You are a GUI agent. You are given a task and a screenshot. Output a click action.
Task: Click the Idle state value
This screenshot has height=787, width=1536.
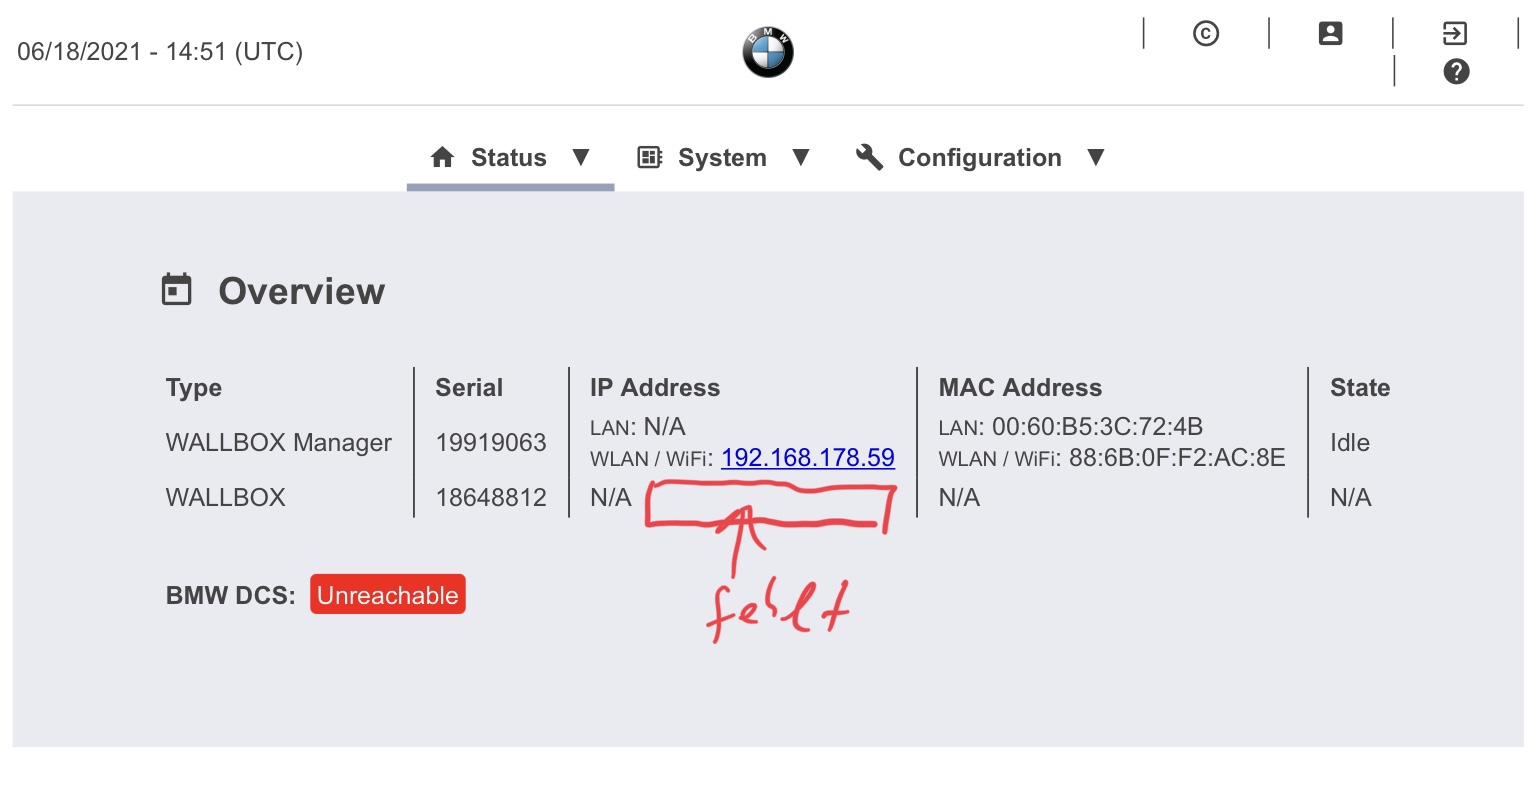(1349, 443)
